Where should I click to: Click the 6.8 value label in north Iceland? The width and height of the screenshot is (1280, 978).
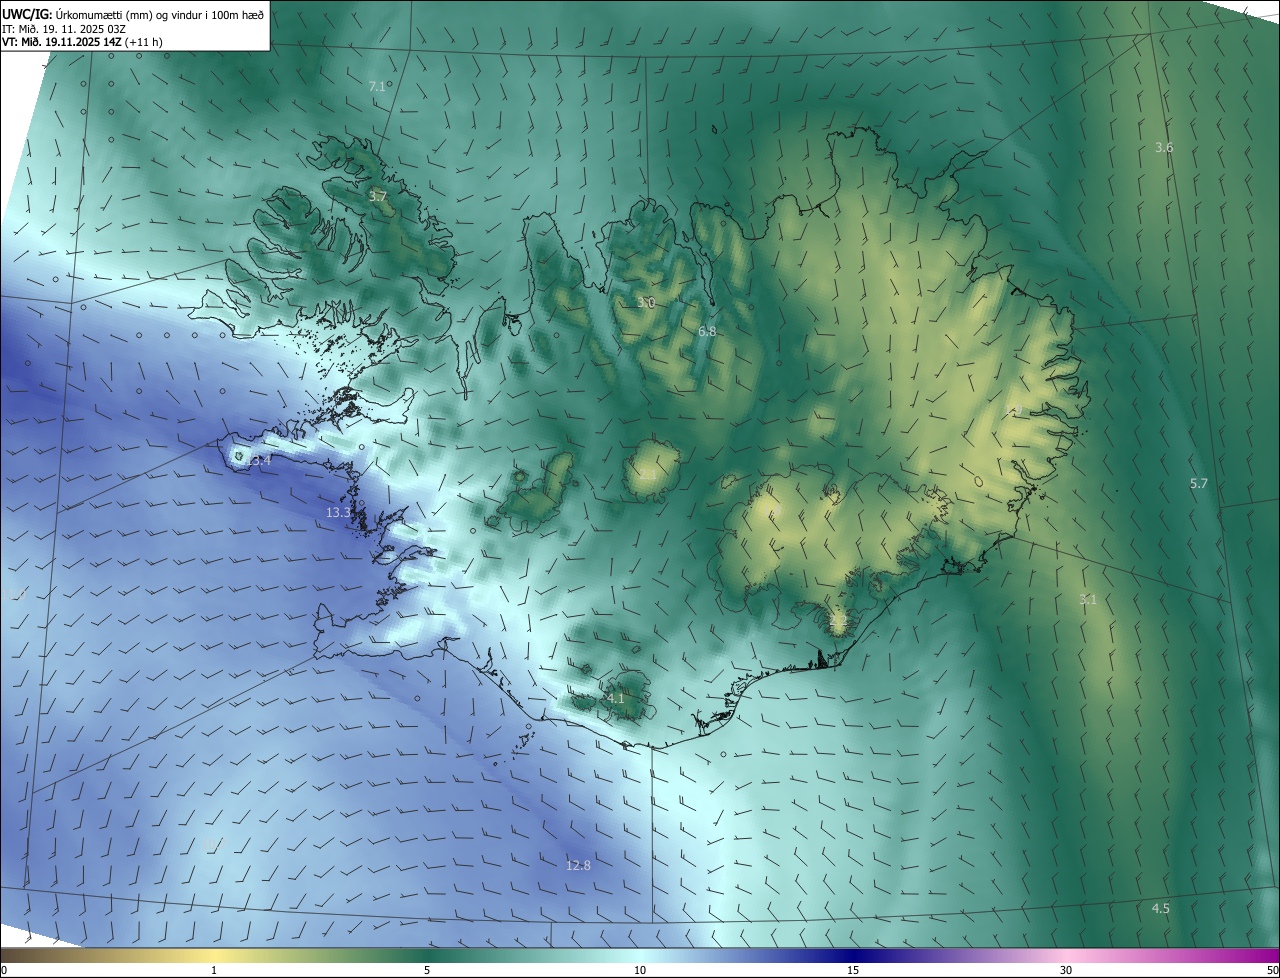tap(707, 331)
